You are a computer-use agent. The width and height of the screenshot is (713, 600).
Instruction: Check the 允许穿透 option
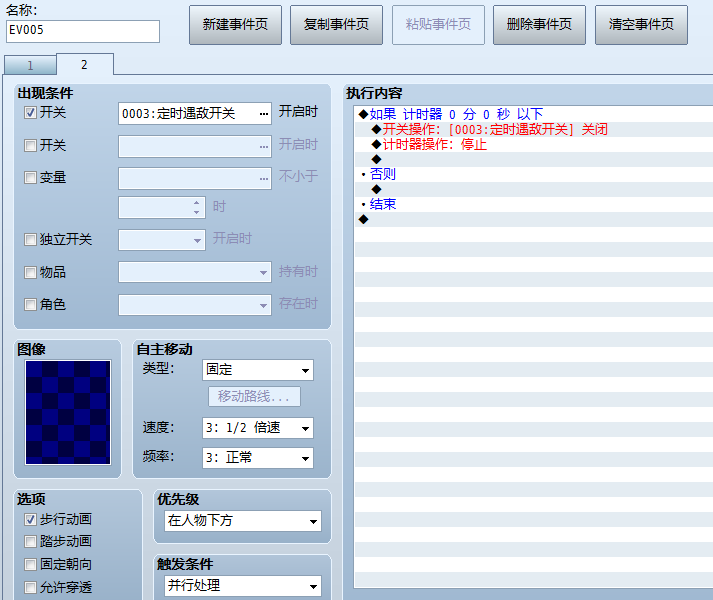(30, 587)
